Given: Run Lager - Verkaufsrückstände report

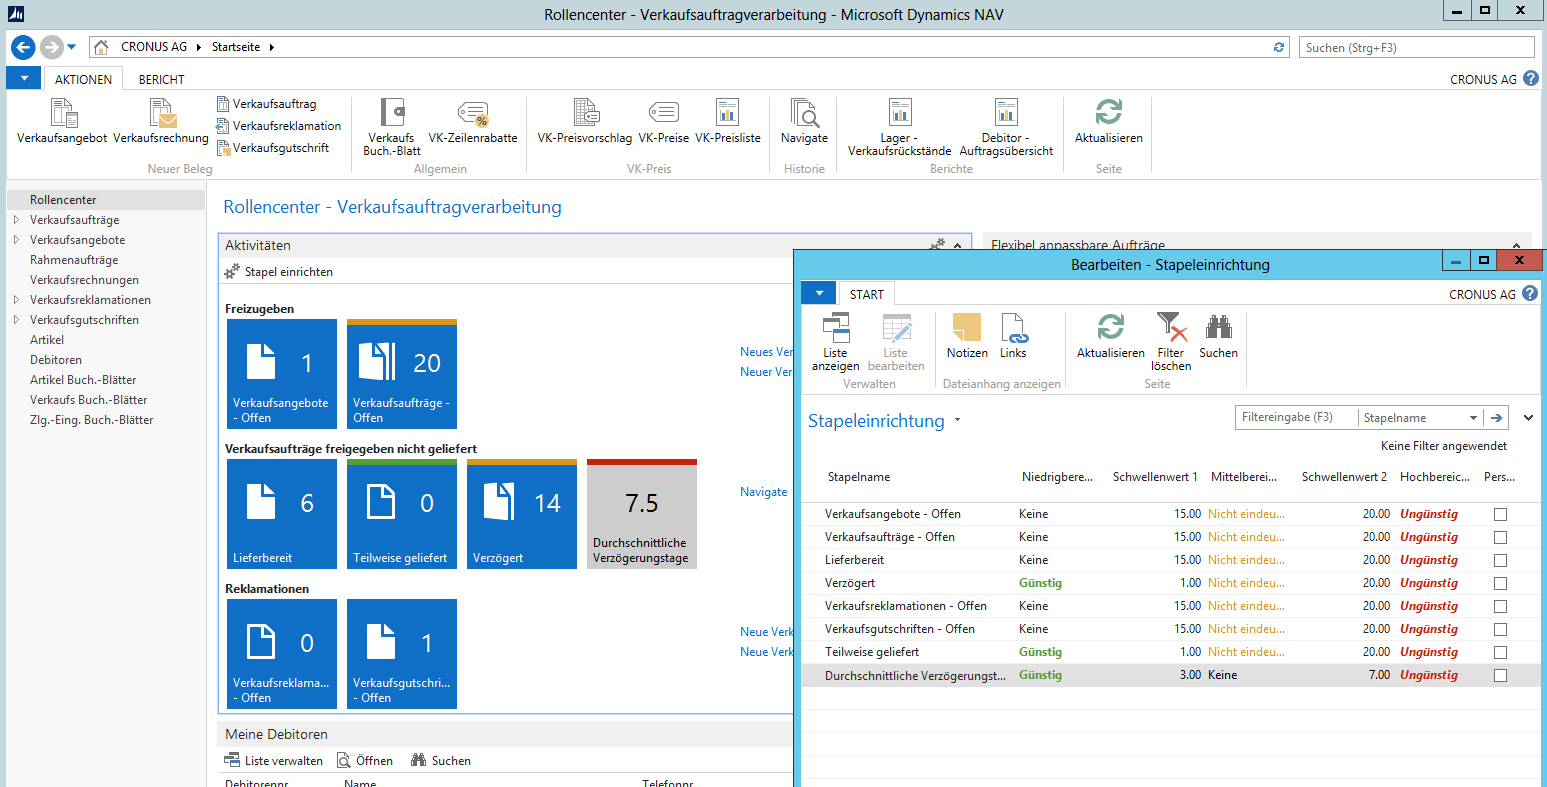Looking at the screenshot, I should [x=900, y=127].
